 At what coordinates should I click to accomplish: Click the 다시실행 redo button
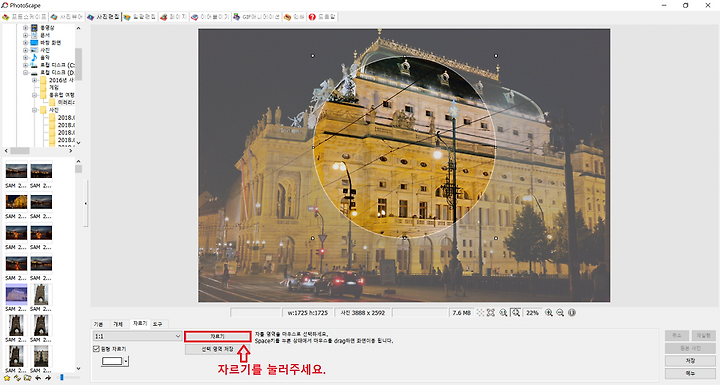(703, 335)
